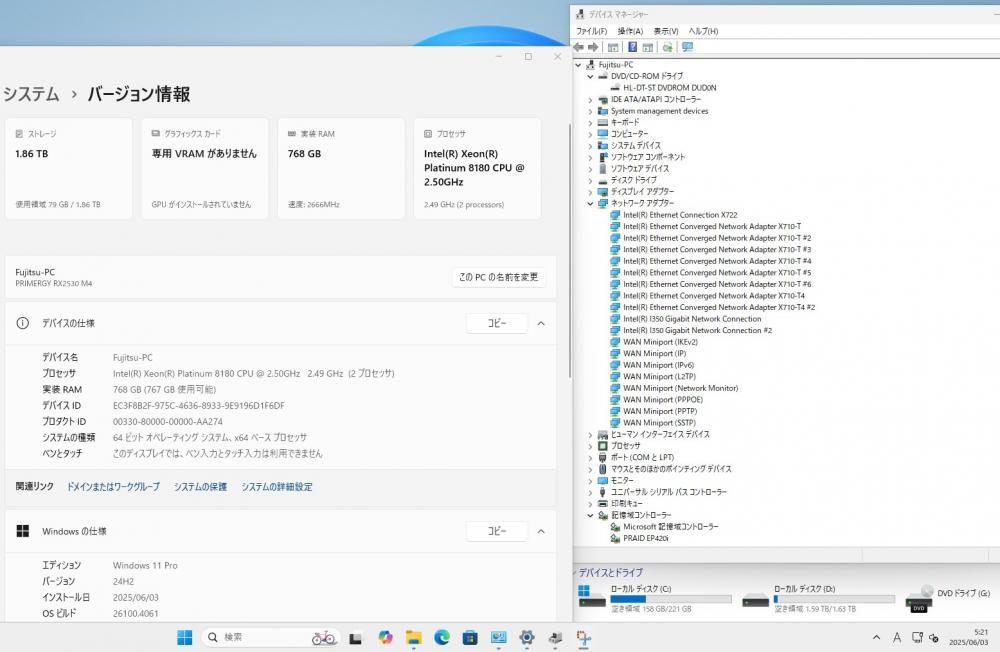This screenshot has height=652, width=1000.
Task: Open the 操作(A) menu
Action: [630, 31]
